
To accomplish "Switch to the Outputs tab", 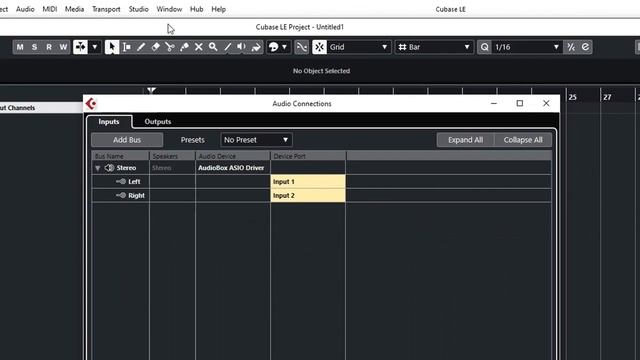I will point(158,122).
